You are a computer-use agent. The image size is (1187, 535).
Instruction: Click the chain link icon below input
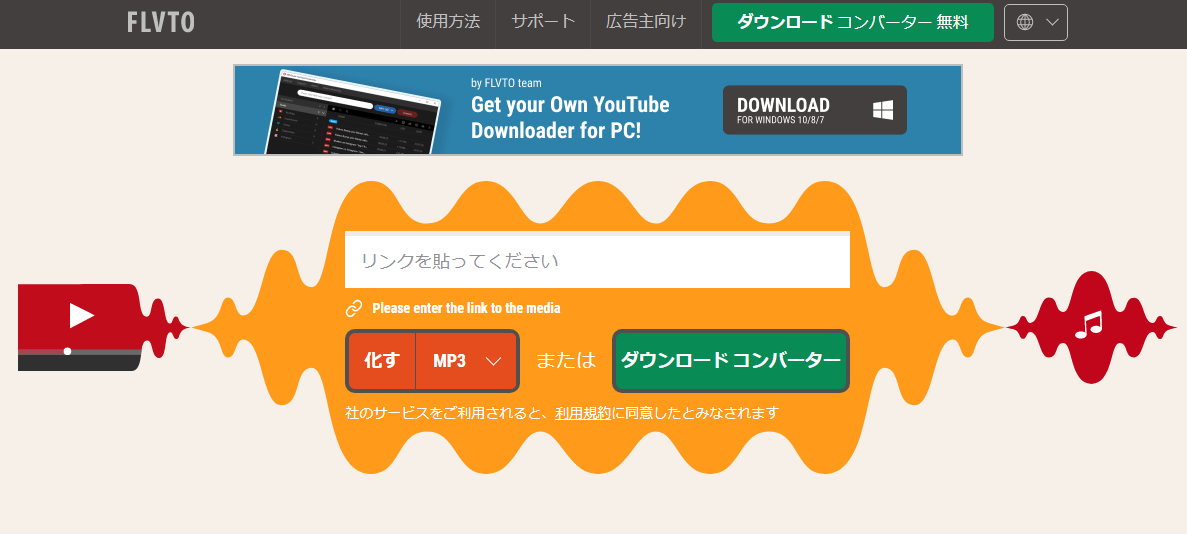(x=354, y=308)
